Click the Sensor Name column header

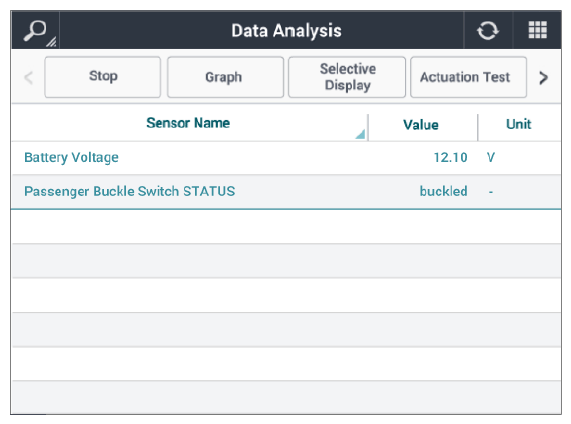tap(189, 123)
